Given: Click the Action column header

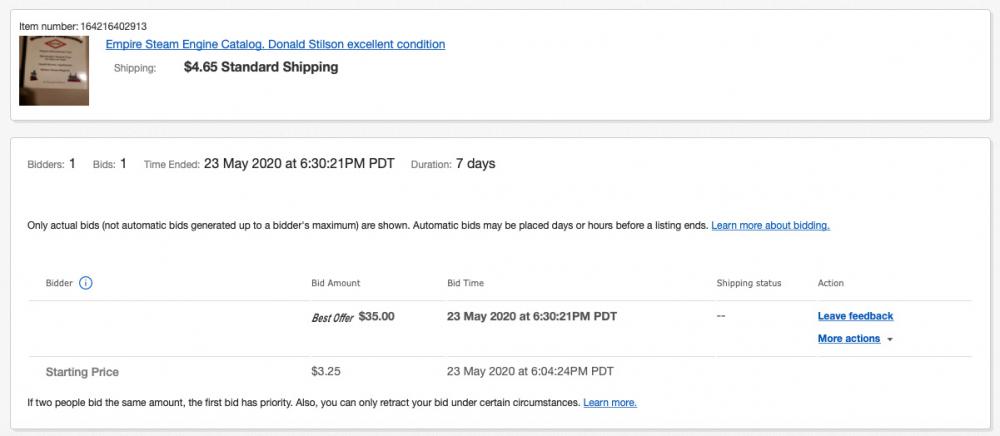Looking at the screenshot, I should tap(831, 283).
